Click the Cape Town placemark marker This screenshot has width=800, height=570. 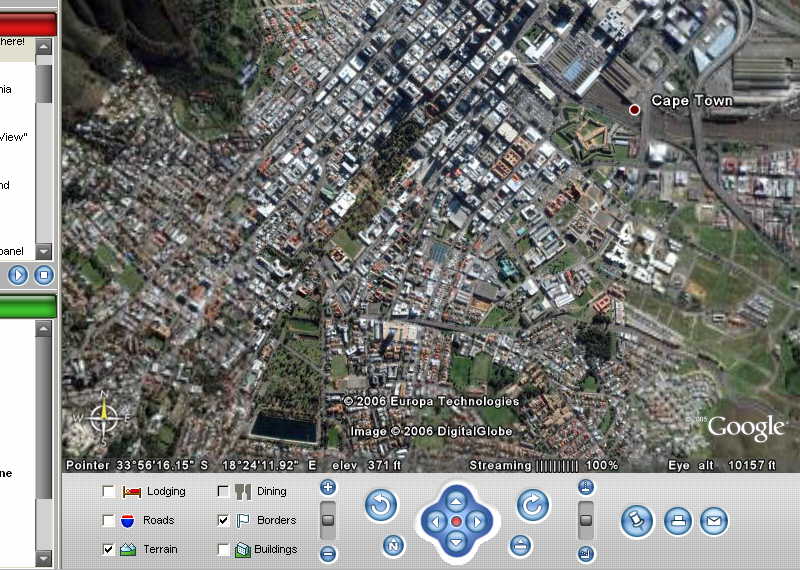pyautogui.click(x=634, y=109)
